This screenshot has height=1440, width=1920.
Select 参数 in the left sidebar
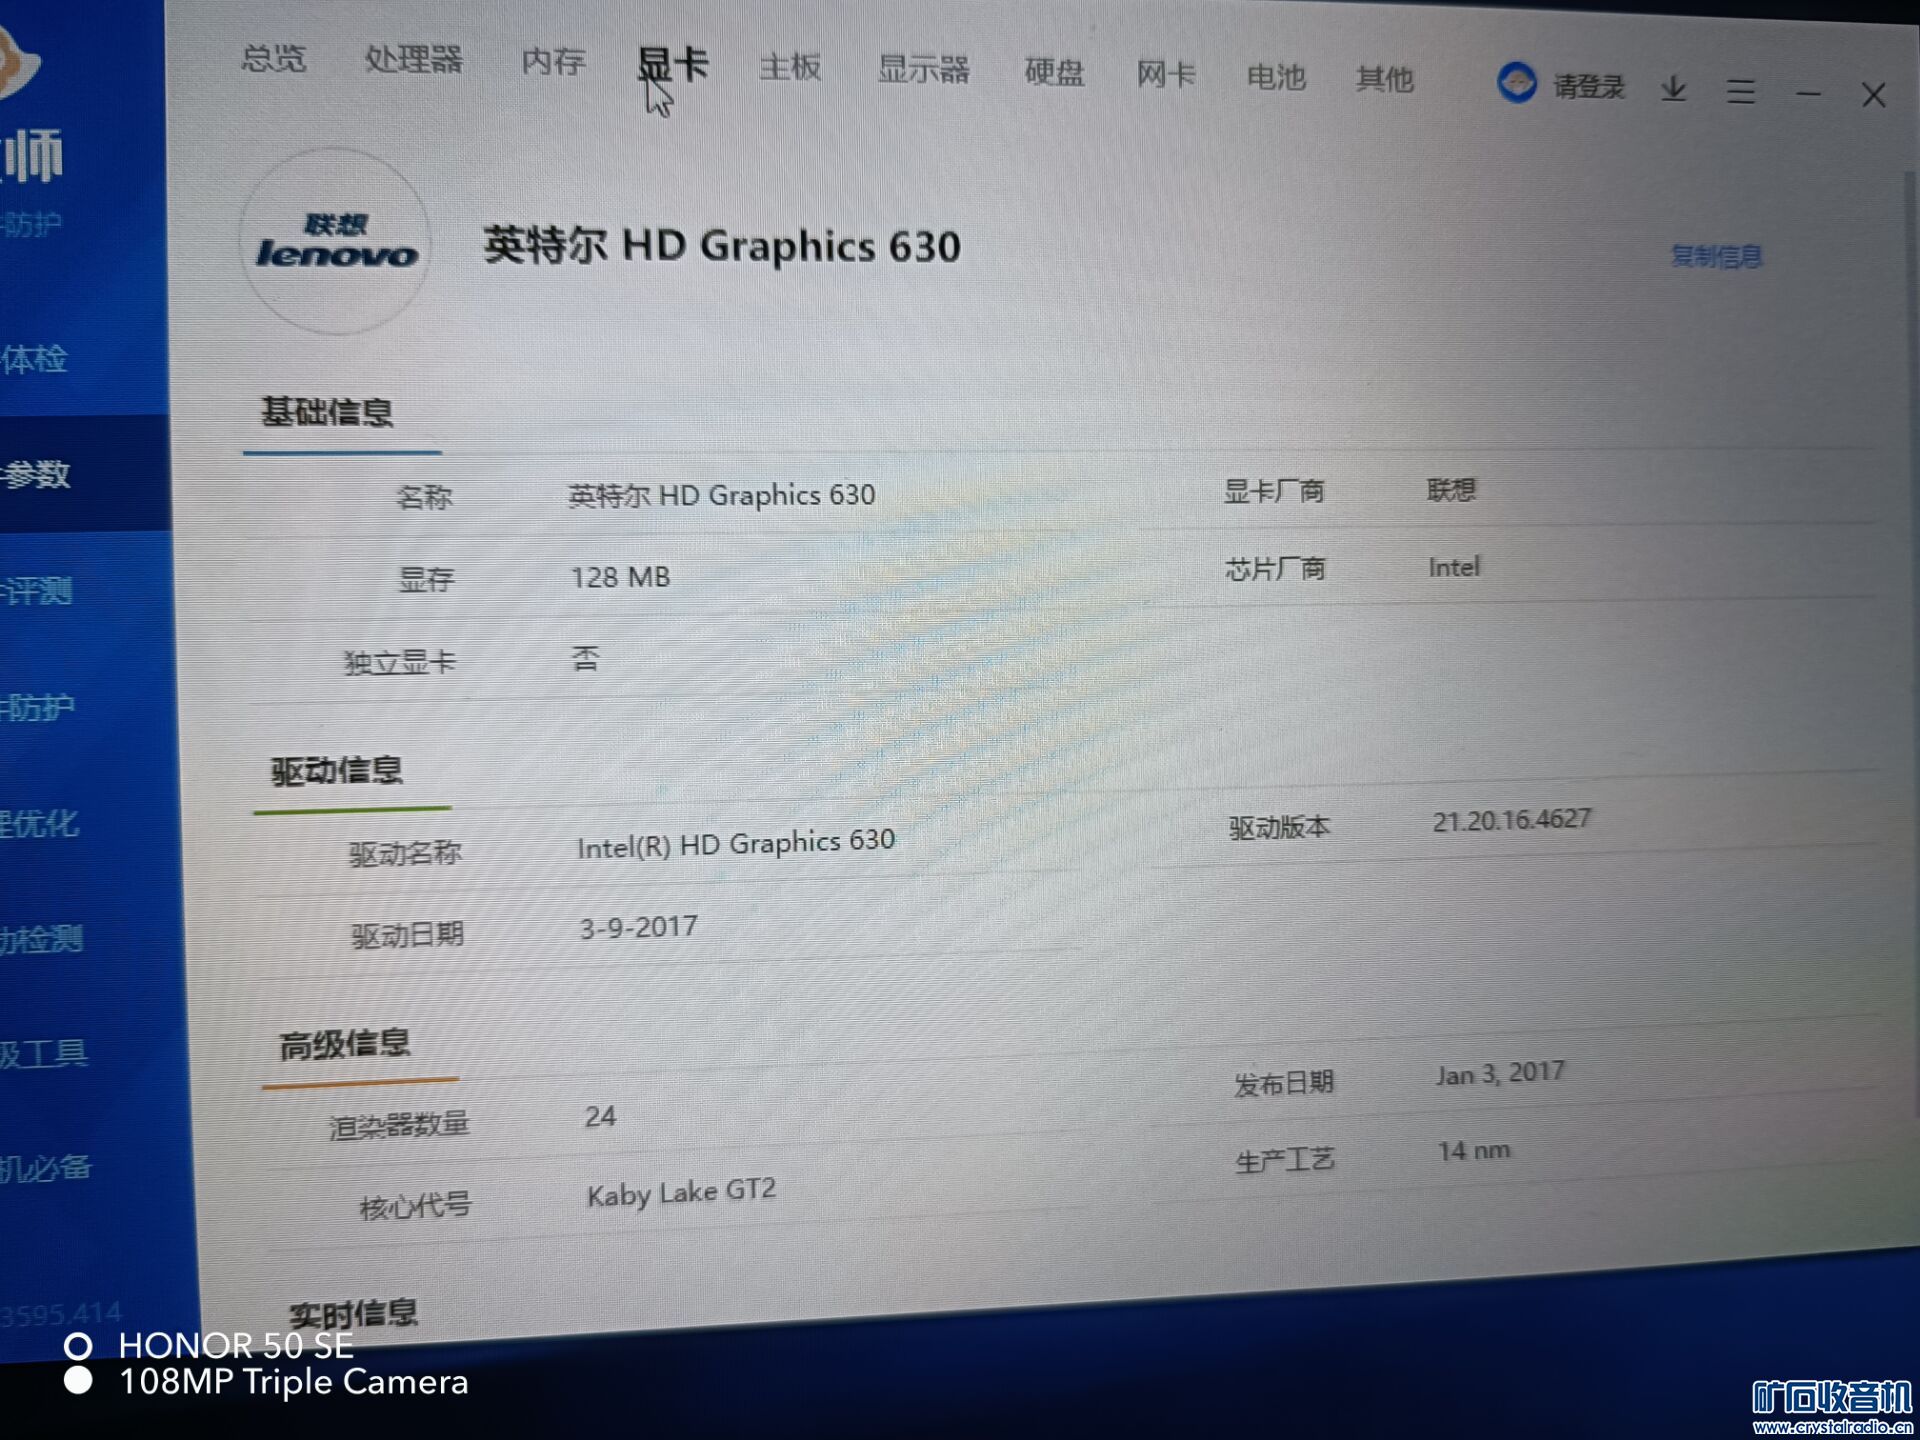(36, 473)
